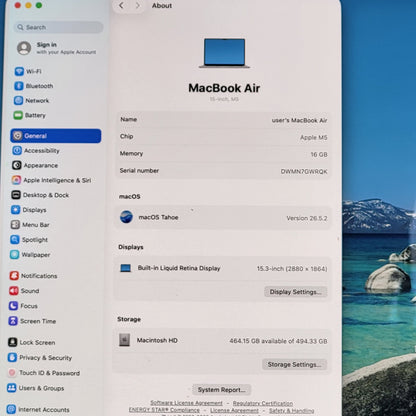The image size is (416, 416).
Task: Open the Battery icon in sidebar
Action: pos(18,115)
